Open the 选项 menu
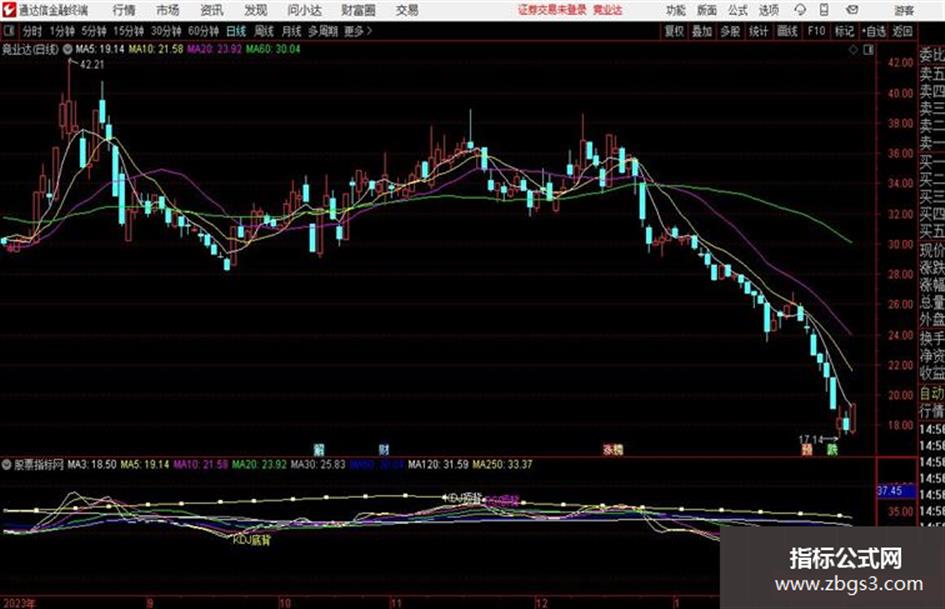Viewport: 945px width, 609px height. 768,10
